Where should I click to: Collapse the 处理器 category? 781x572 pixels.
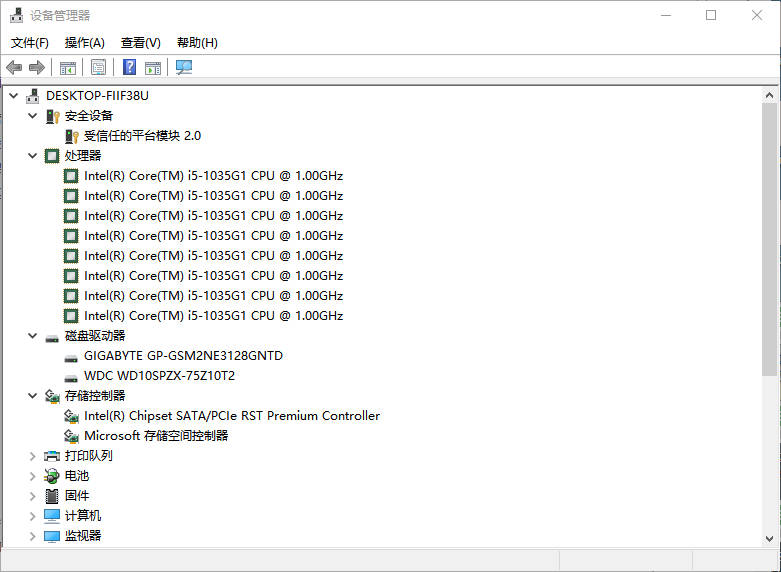(x=33, y=156)
